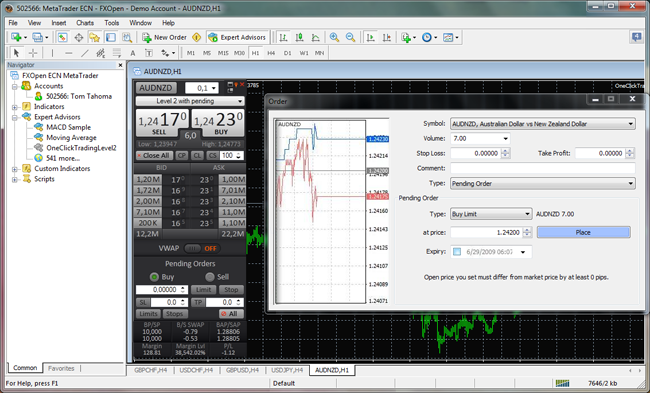Toggle the Navigator star folder icon

95,37
